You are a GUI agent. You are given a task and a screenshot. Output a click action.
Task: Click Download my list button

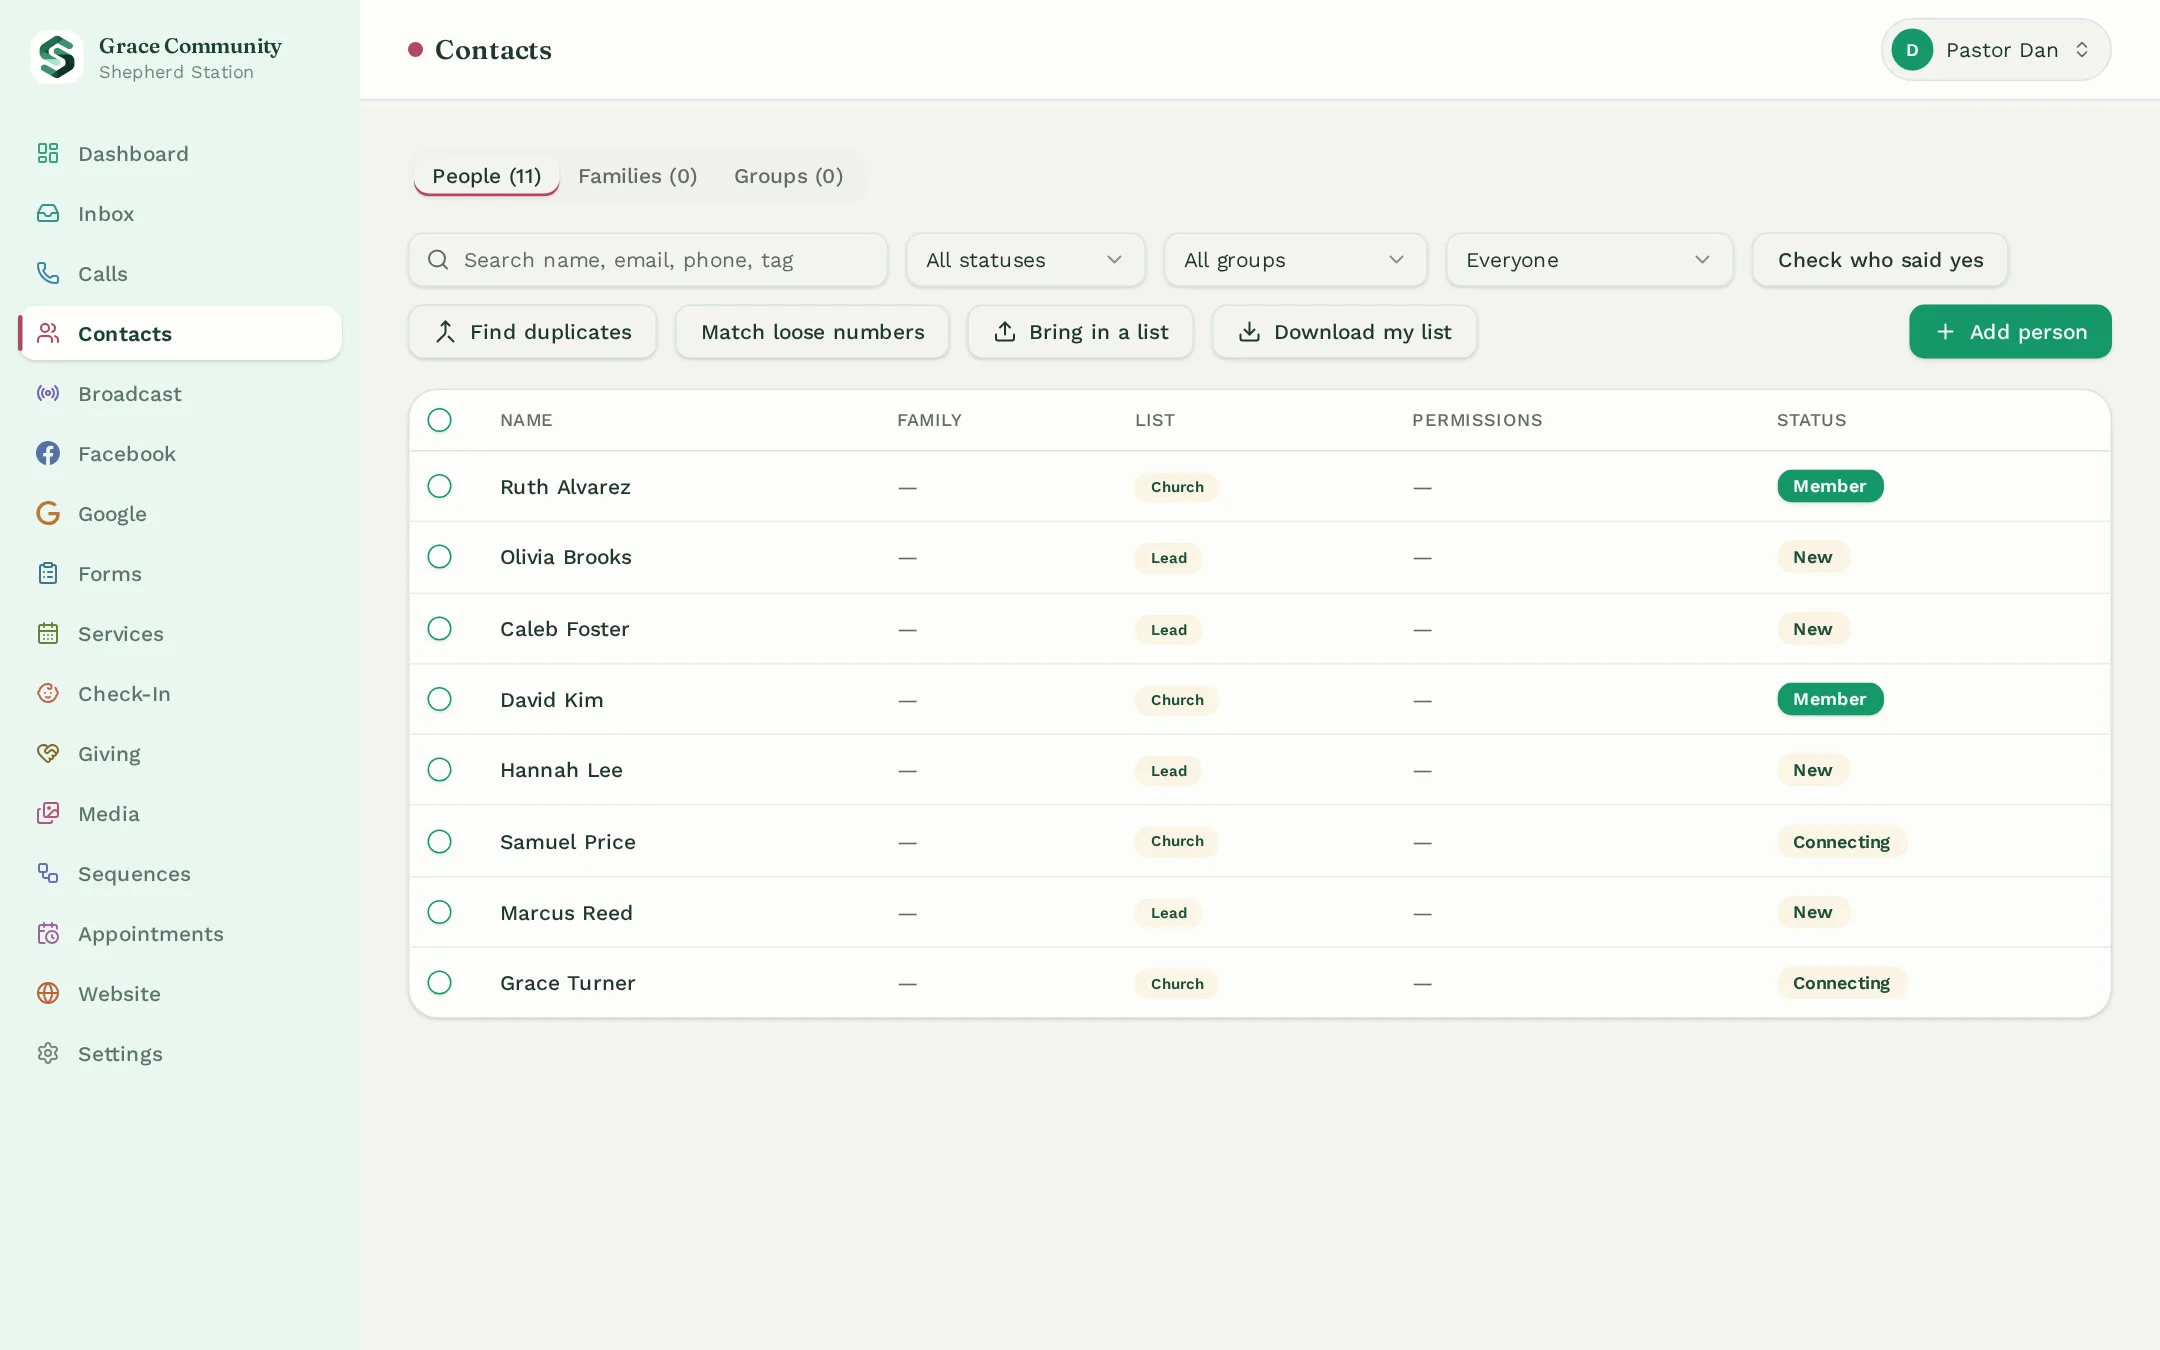pyautogui.click(x=1344, y=332)
